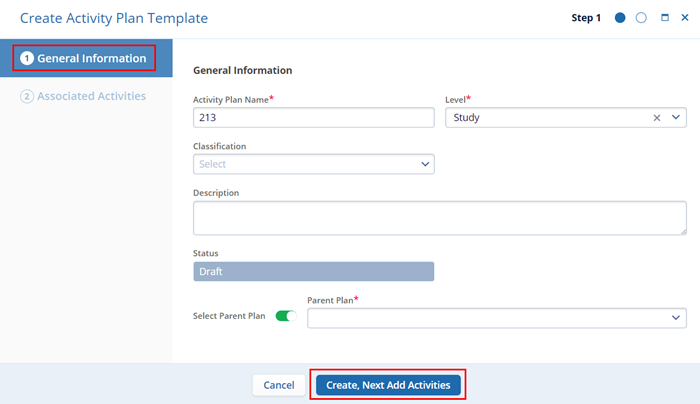The image size is (700, 404).
Task: Open the Parent Plan dropdown
Action: pyautogui.click(x=496, y=317)
